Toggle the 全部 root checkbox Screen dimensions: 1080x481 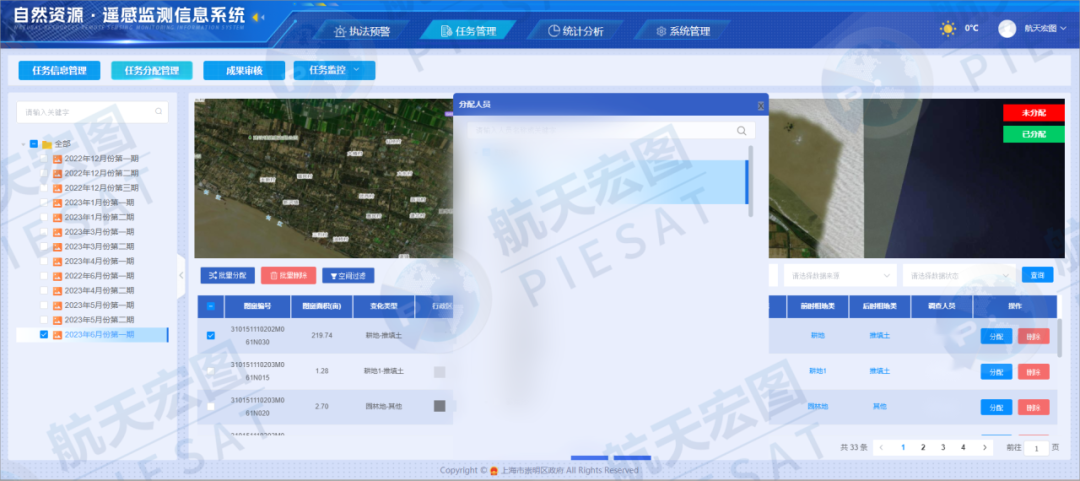click(34, 144)
